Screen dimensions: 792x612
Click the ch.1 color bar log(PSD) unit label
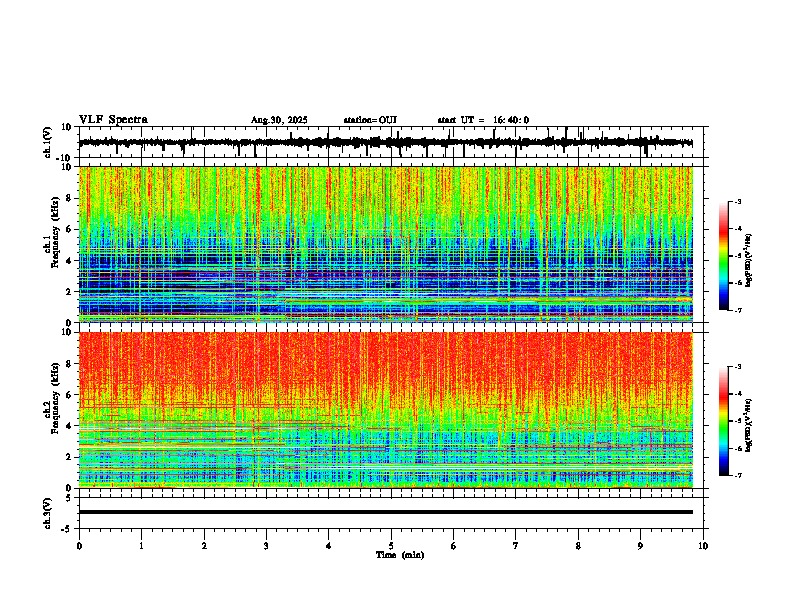click(749, 261)
